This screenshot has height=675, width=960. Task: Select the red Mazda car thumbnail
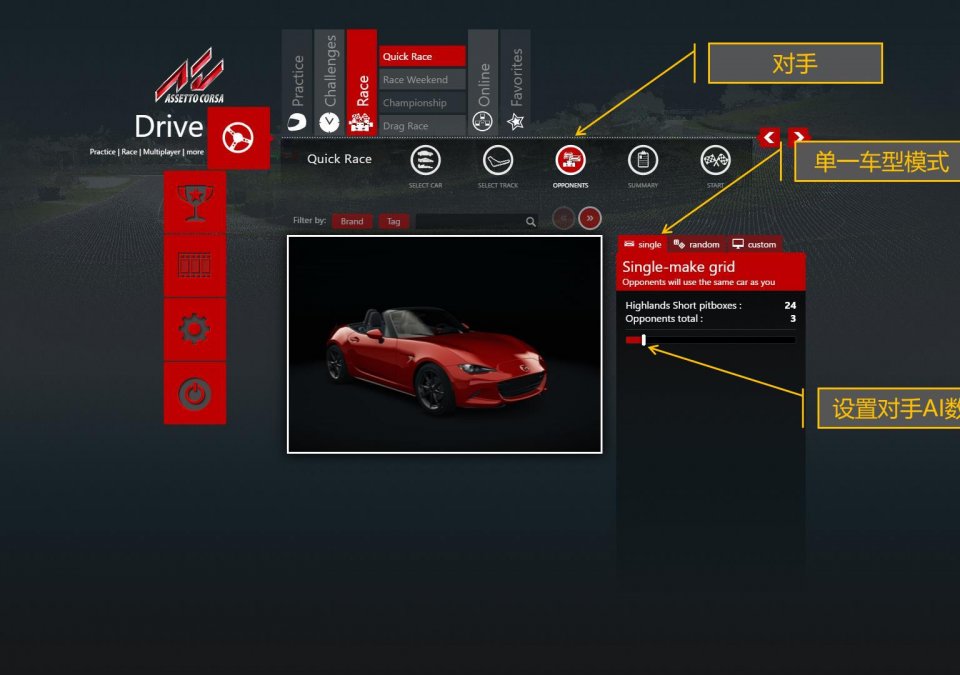[x=444, y=344]
